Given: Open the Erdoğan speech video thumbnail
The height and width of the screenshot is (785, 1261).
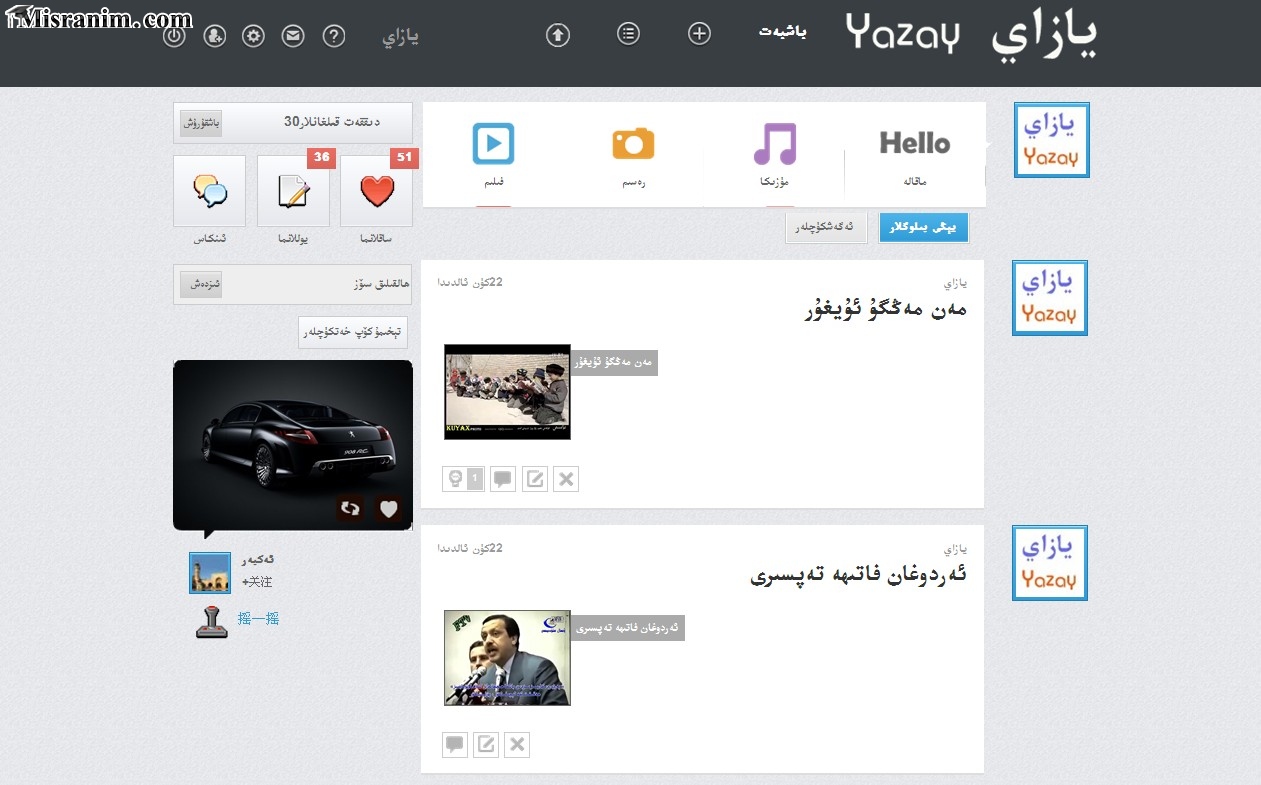Looking at the screenshot, I should [x=507, y=658].
